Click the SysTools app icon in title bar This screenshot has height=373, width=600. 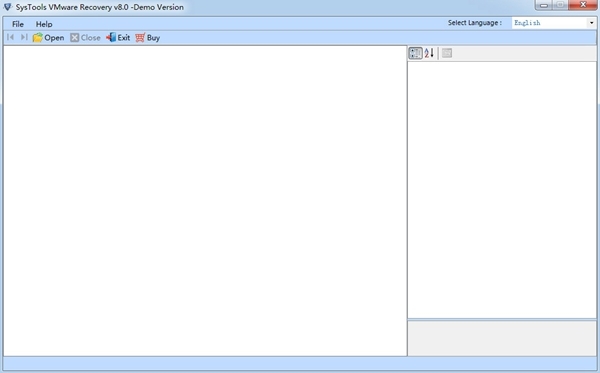7,7
